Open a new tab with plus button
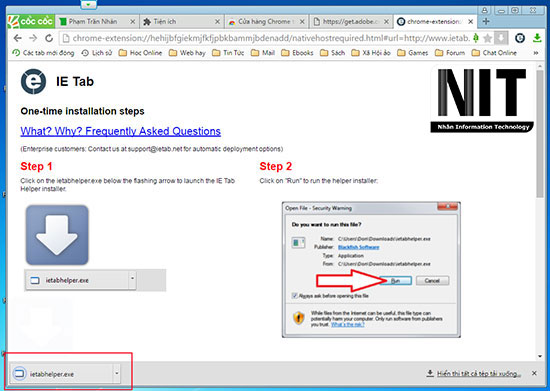The width and height of the screenshot is (550, 391). coord(486,21)
